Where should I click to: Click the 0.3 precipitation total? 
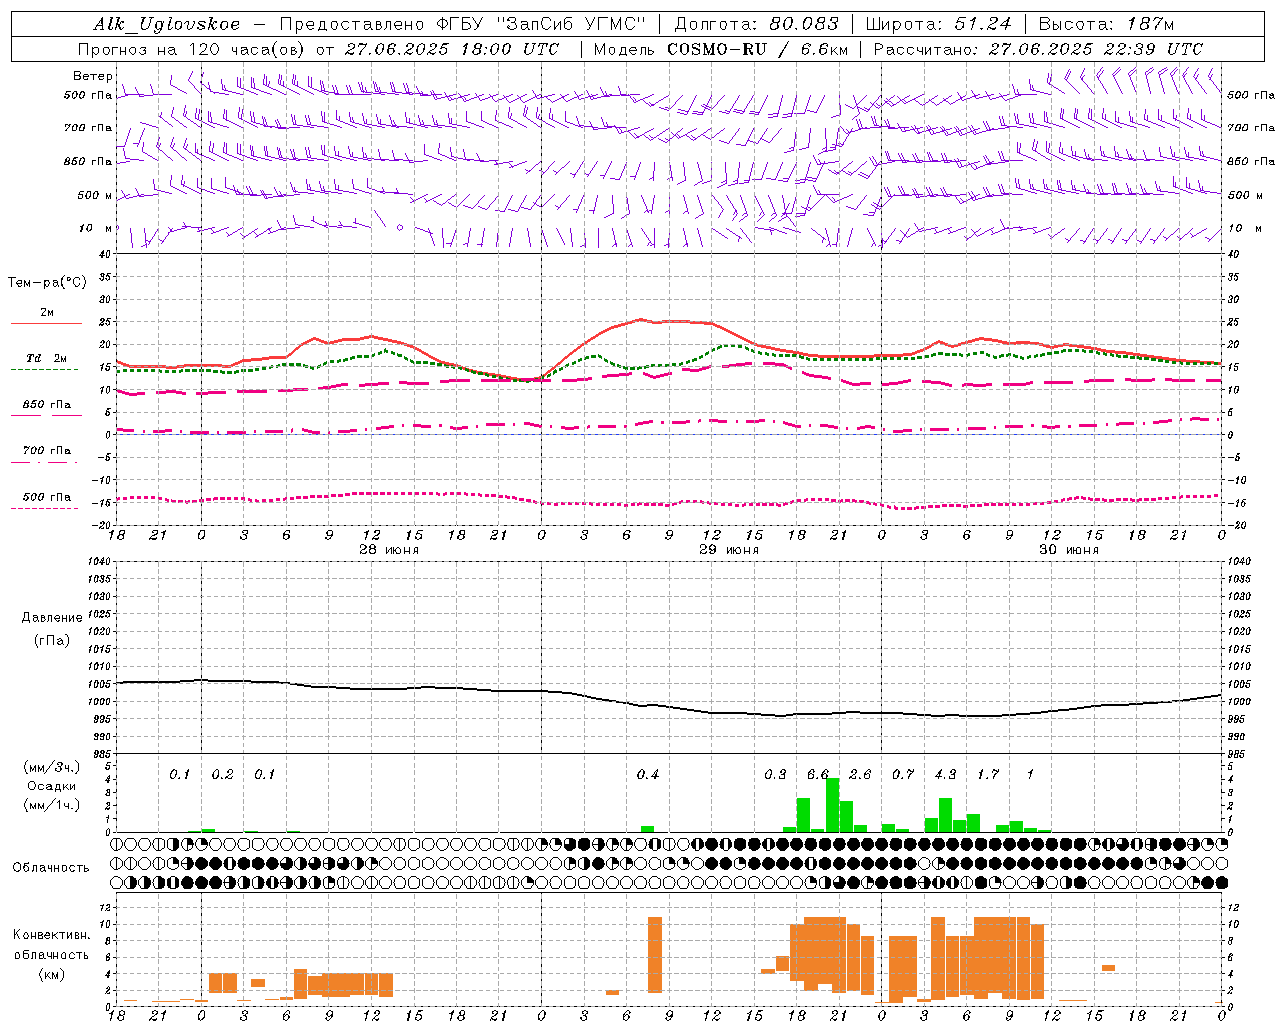pyautogui.click(x=775, y=775)
